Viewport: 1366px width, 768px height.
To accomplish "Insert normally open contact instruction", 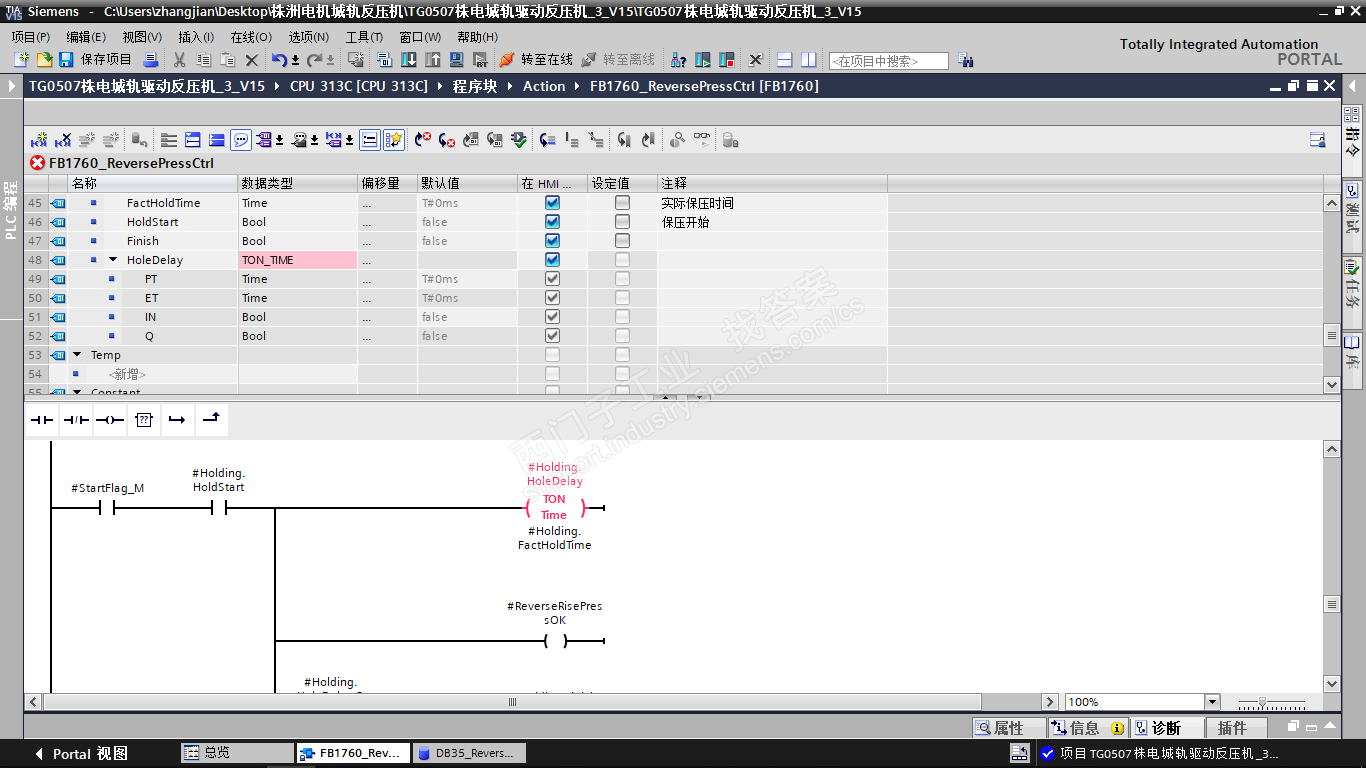I will [42, 420].
